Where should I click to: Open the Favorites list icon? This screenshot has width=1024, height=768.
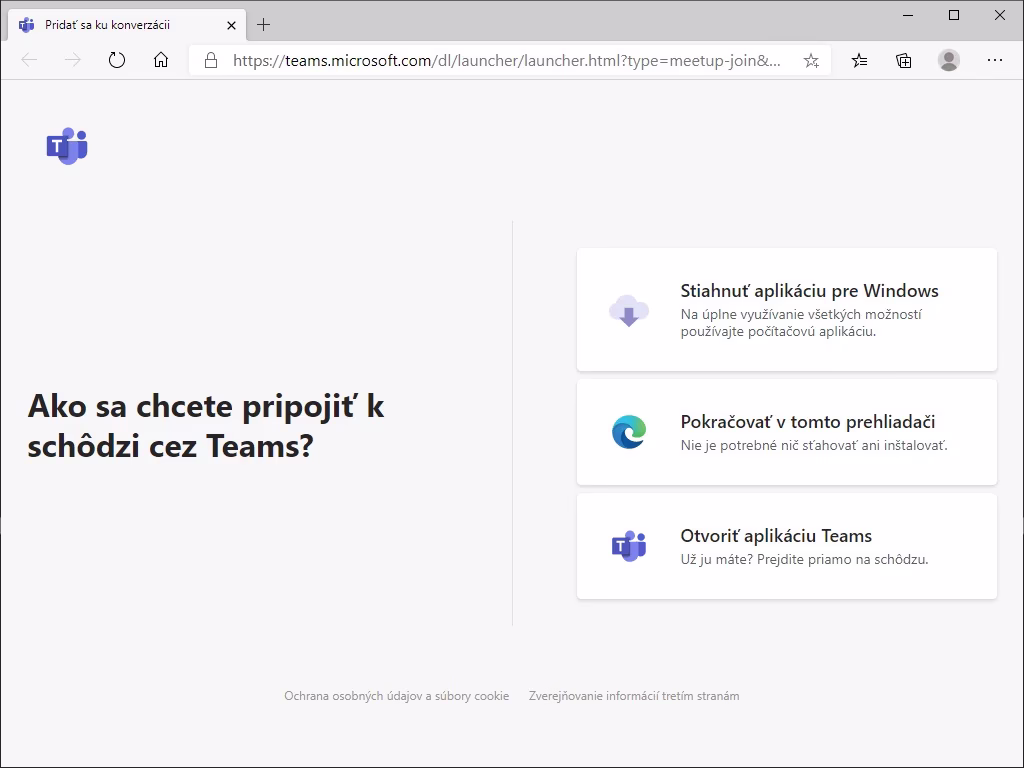[859, 61]
